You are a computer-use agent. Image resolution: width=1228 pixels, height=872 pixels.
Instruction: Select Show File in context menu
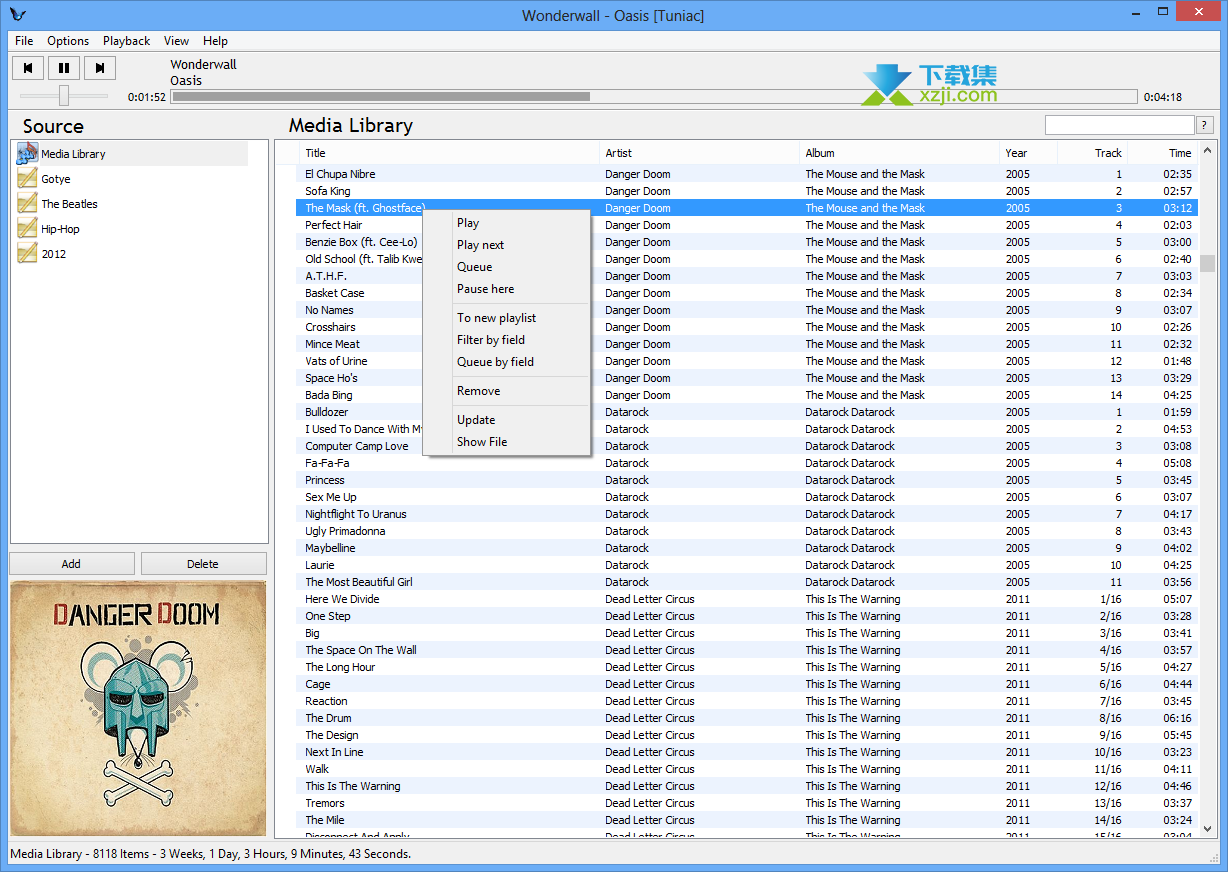coord(506,442)
